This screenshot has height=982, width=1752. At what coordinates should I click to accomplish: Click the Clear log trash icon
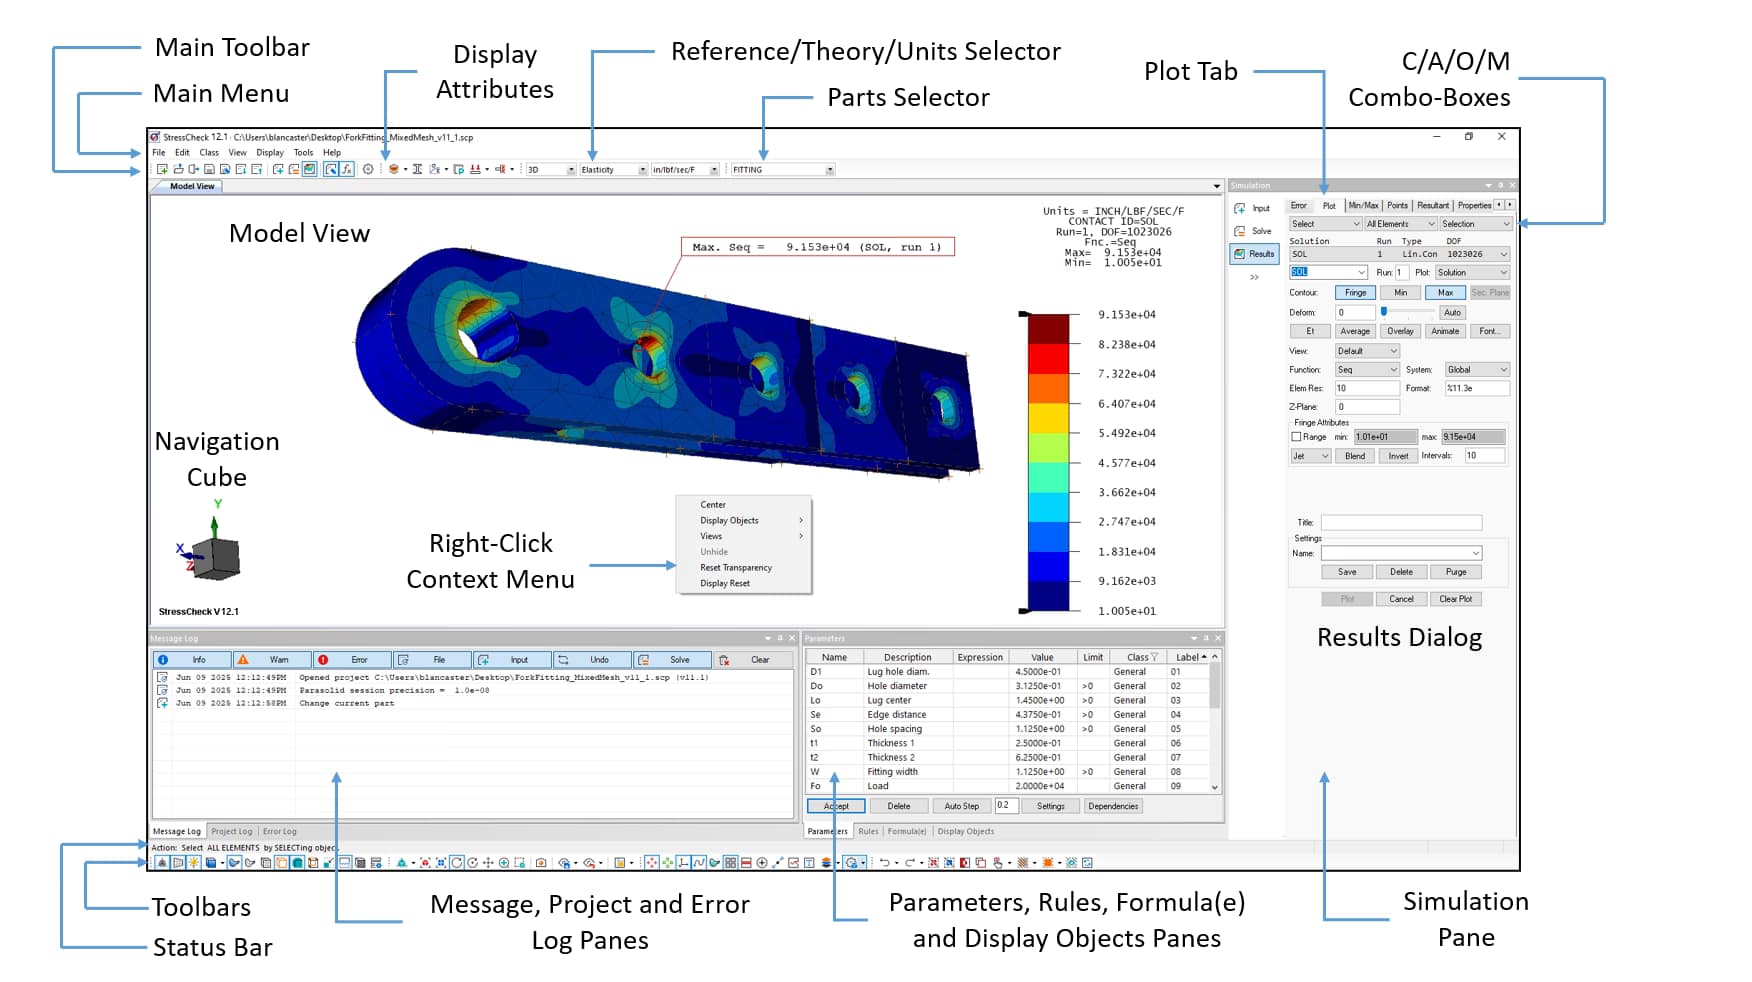pyautogui.click(x=725, y=660)
